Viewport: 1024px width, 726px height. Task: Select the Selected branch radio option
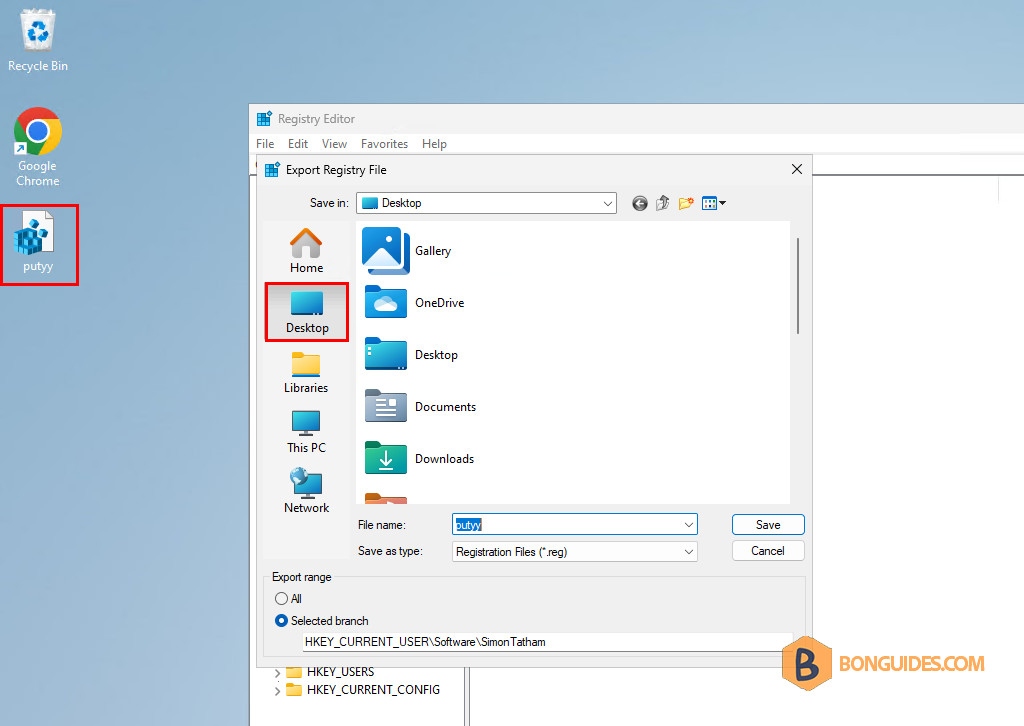[x=322, y=621]
